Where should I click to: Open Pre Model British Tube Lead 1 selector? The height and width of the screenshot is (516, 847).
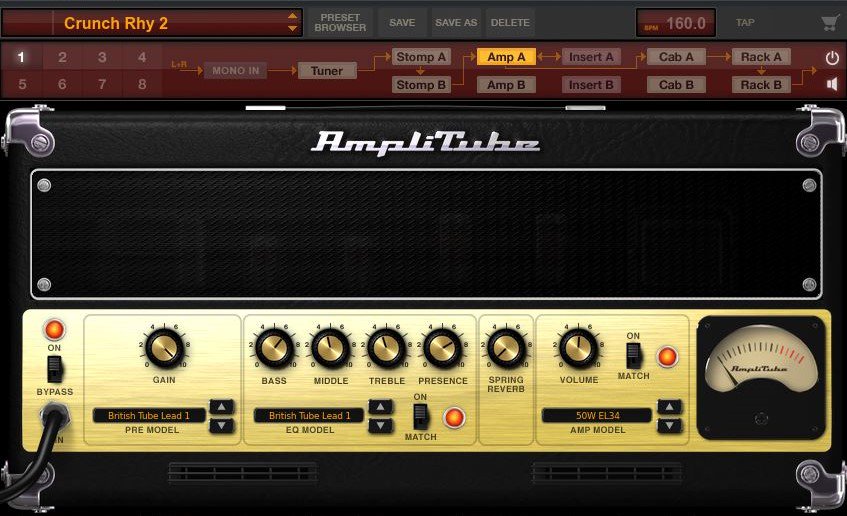pyautogui.click(x=149, y=416)
